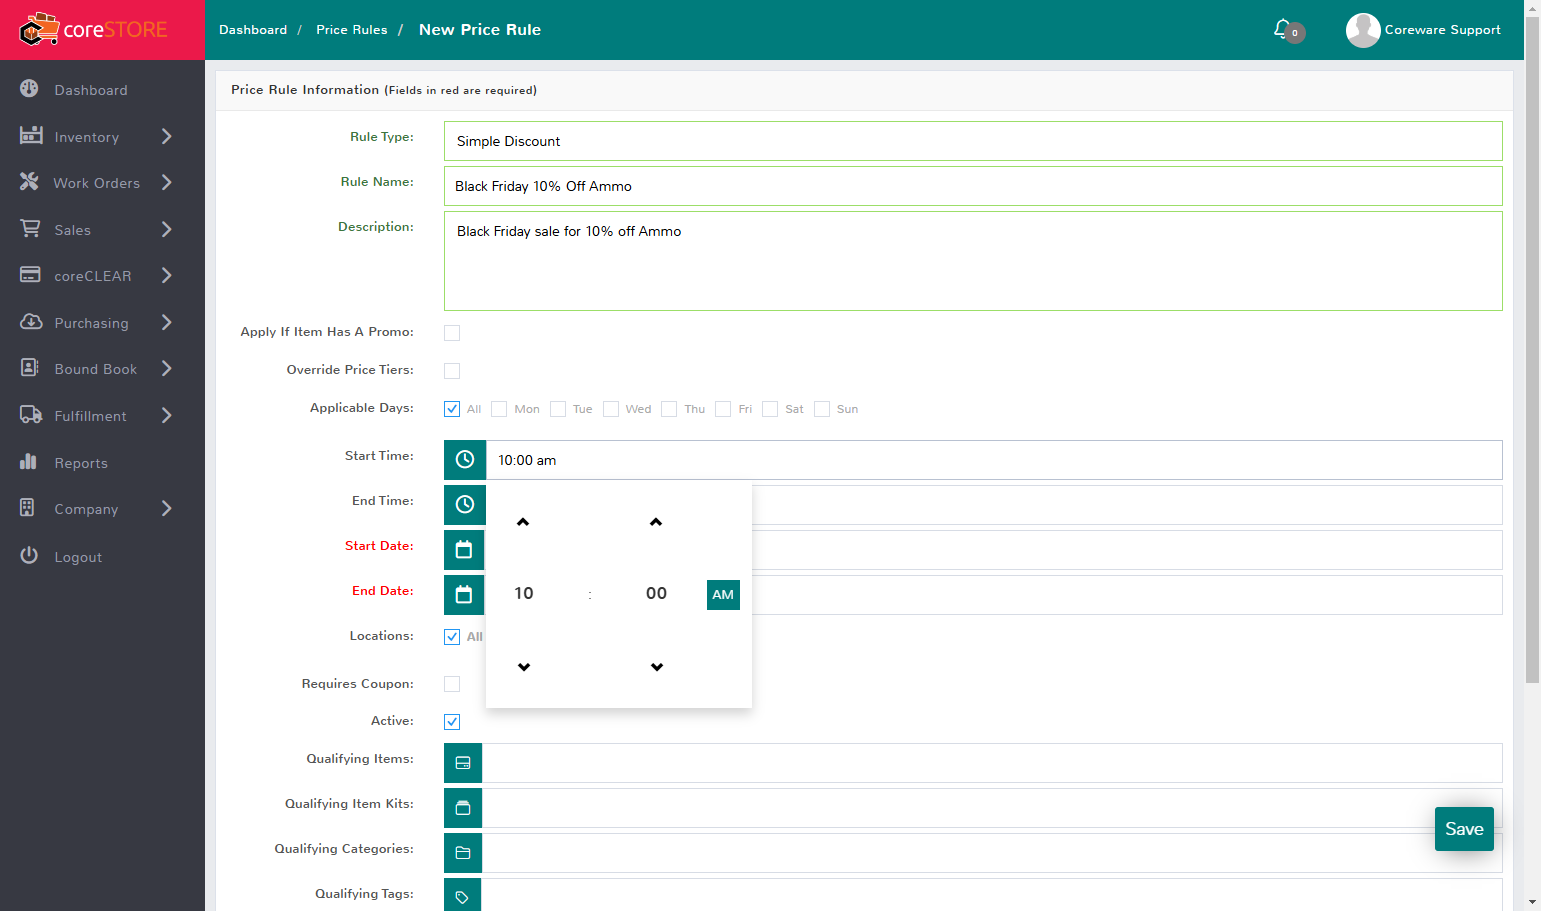This screenshot has height=911, width=1541.
Task: Click the Coreware Support user avatar
Action: [1363, 30]
